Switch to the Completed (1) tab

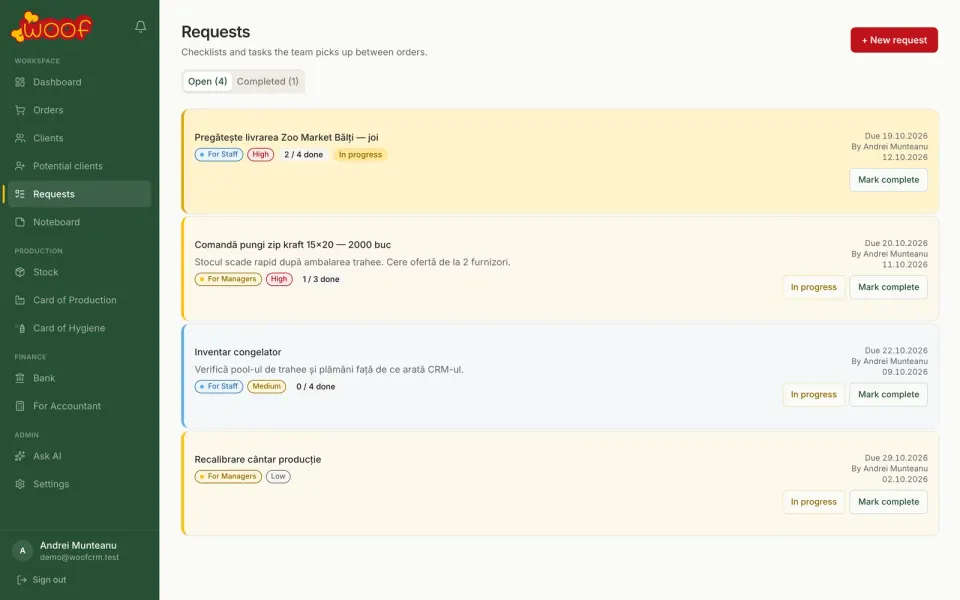(268, 81)
